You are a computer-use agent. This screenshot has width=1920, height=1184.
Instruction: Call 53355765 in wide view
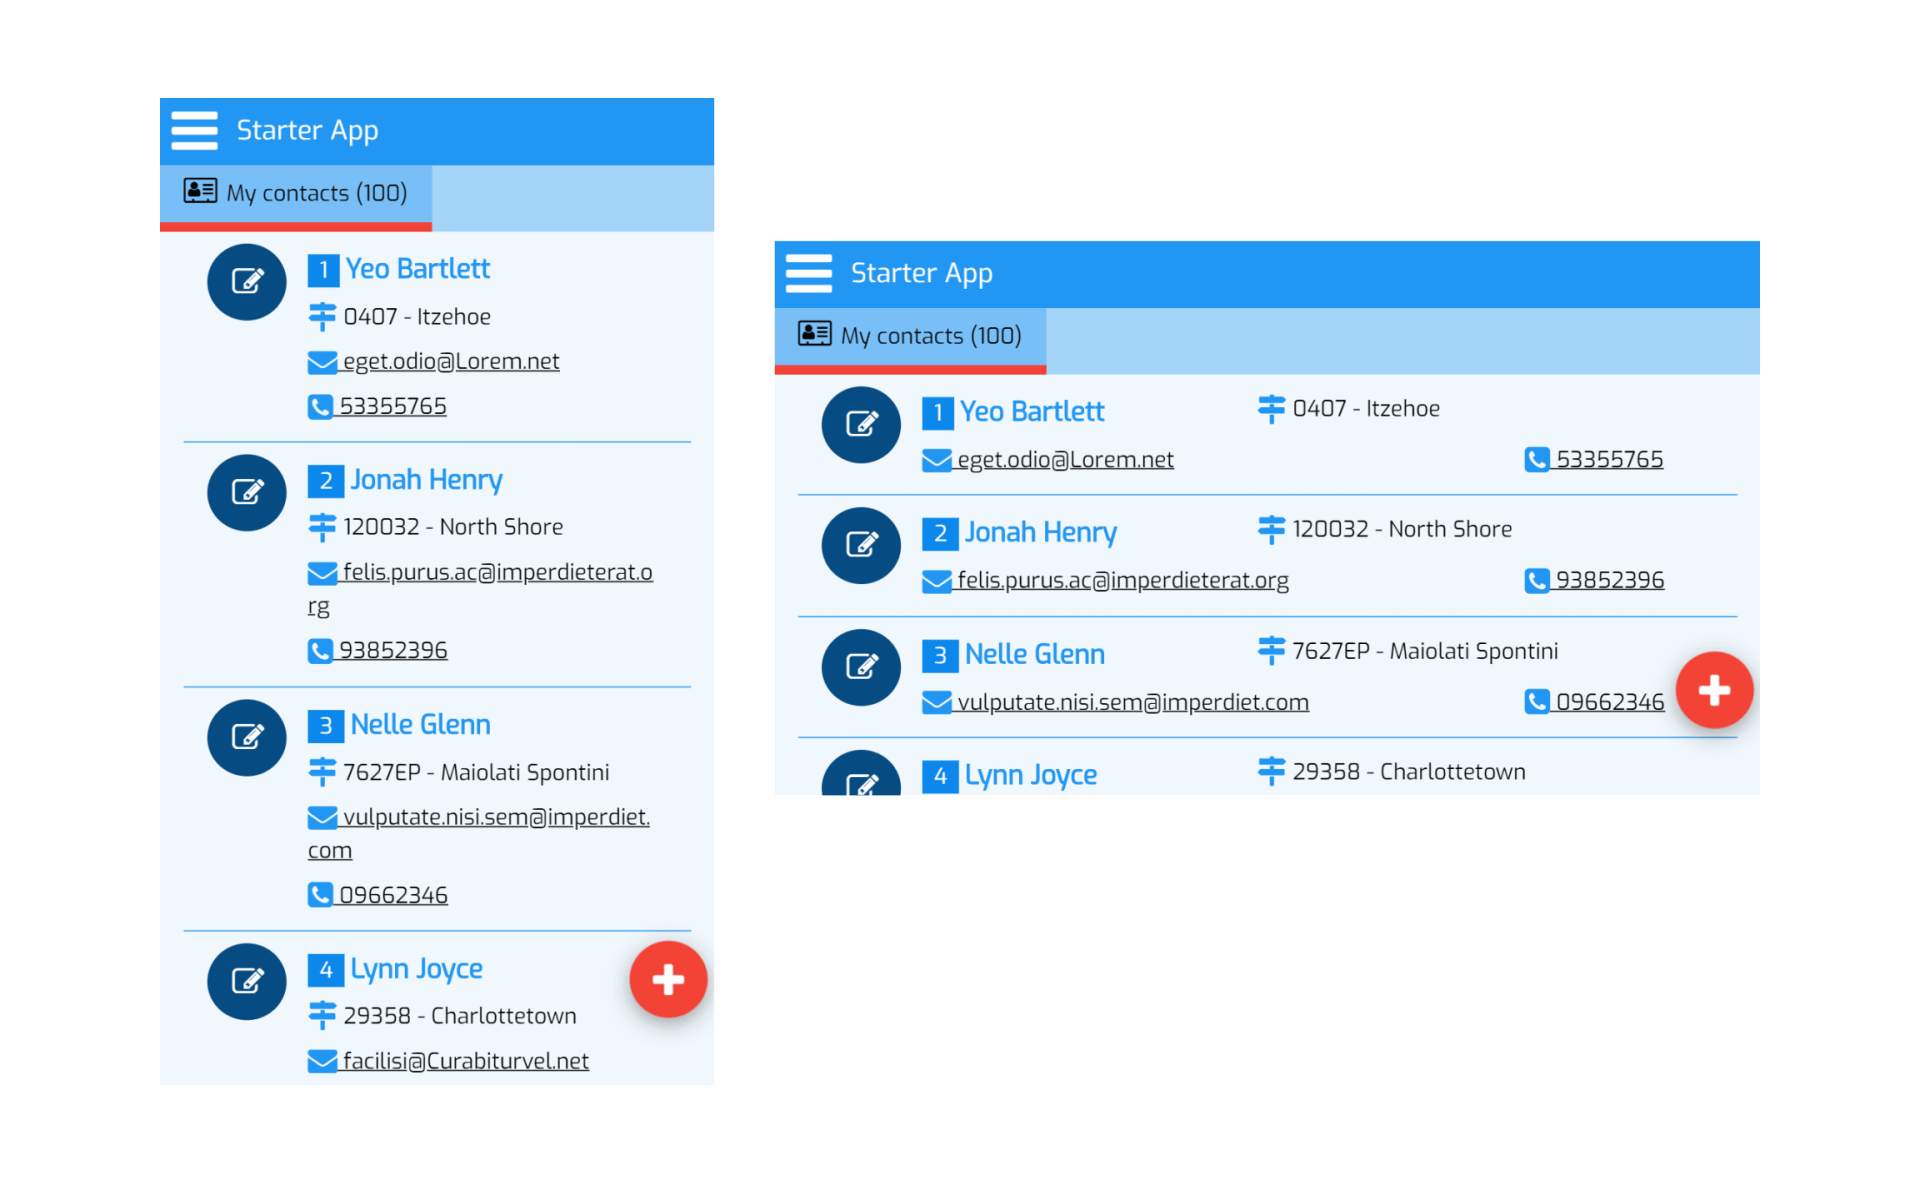pos(1594,460)
